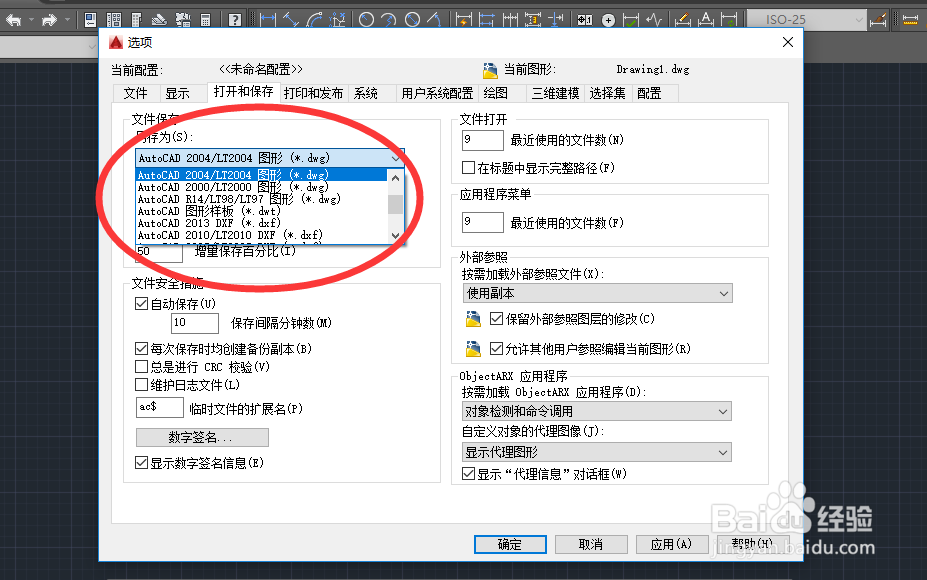Image resolution: width=927 pixels, height=580 pixels.
Task: Toggle the 自动保存 checkbox
Action: 141,304
